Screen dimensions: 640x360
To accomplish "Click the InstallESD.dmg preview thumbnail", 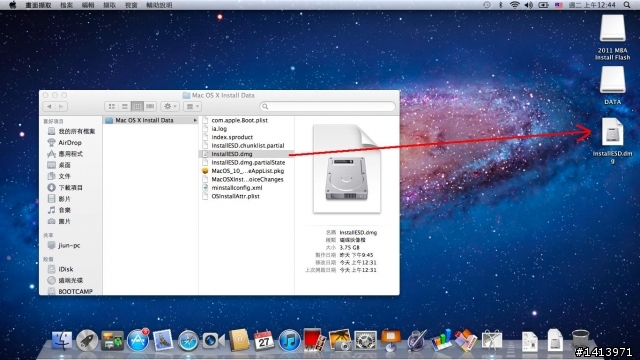I will click(x=347, y=169).
